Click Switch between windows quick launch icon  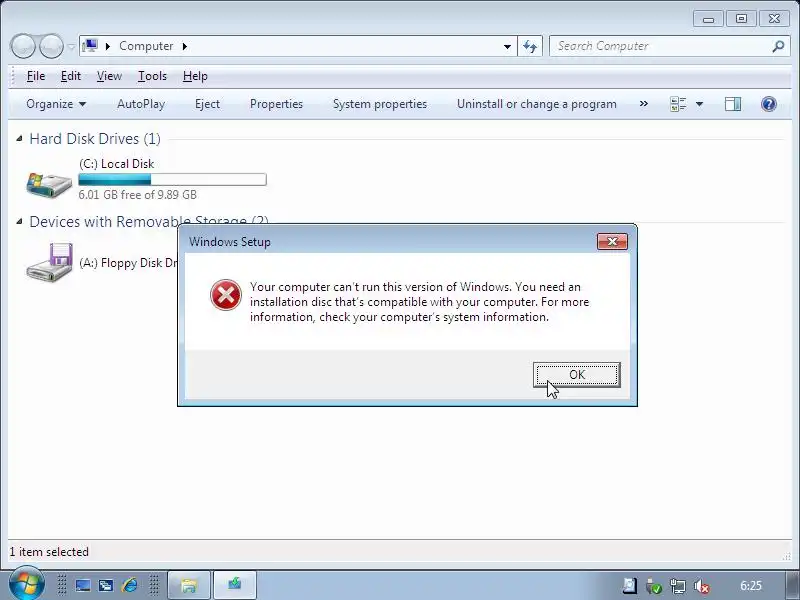106,585
